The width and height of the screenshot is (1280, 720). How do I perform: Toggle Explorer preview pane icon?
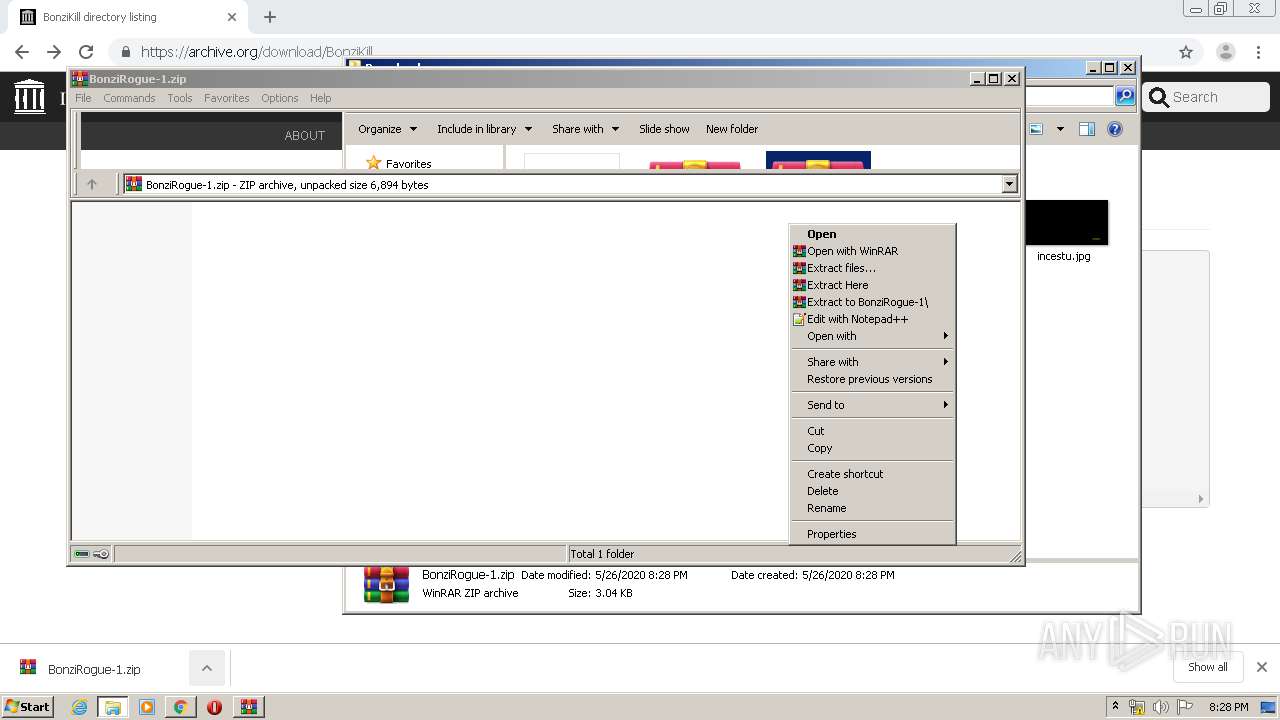[1087, 129]
